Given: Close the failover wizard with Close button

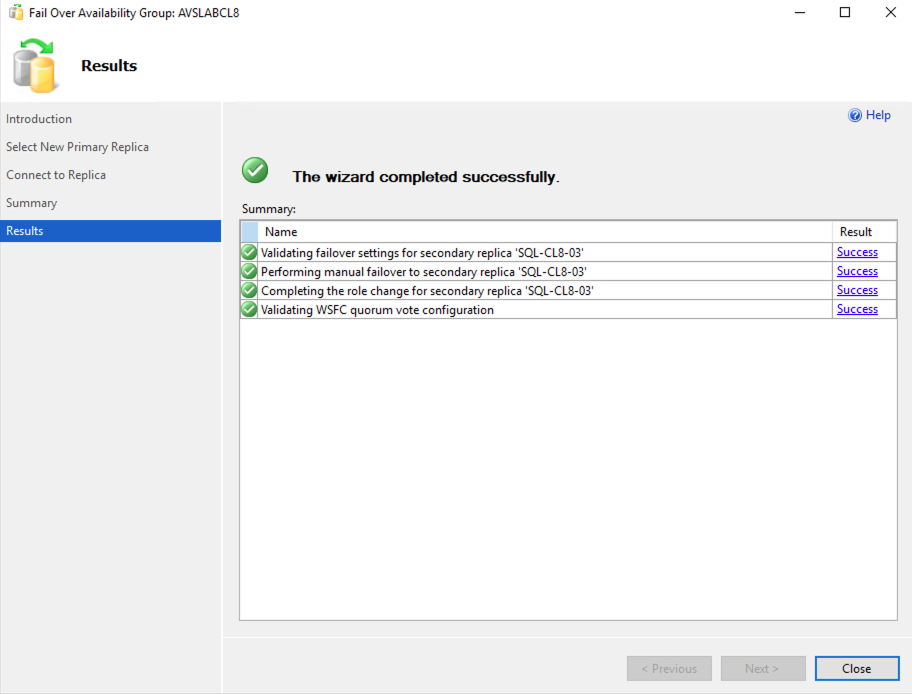Looking at the screenshot, I should click(857, 668).
